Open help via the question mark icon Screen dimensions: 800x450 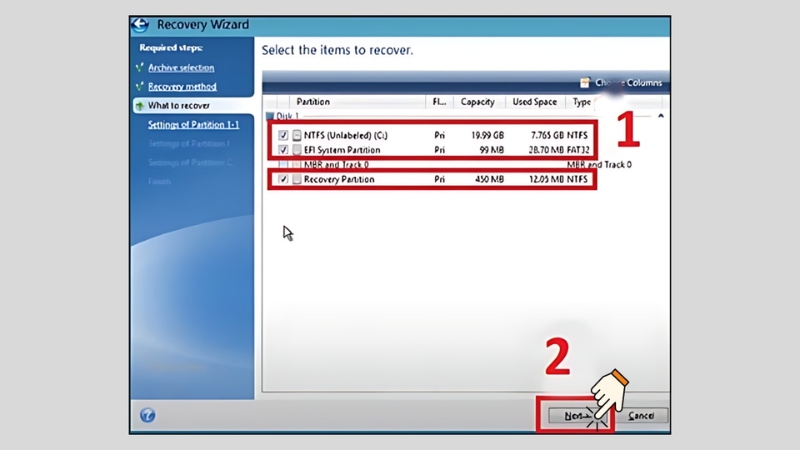(147, 415)
